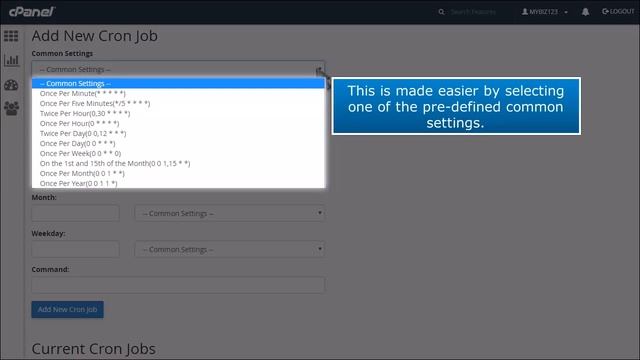
Task: Choose Once Per Week option
Action: [178, 153]
